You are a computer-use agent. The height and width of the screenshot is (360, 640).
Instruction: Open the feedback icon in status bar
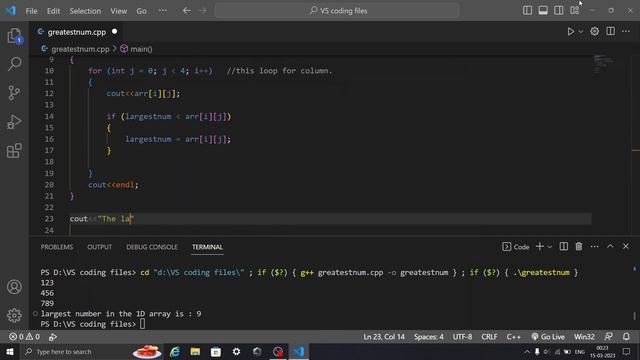(608, 337)
